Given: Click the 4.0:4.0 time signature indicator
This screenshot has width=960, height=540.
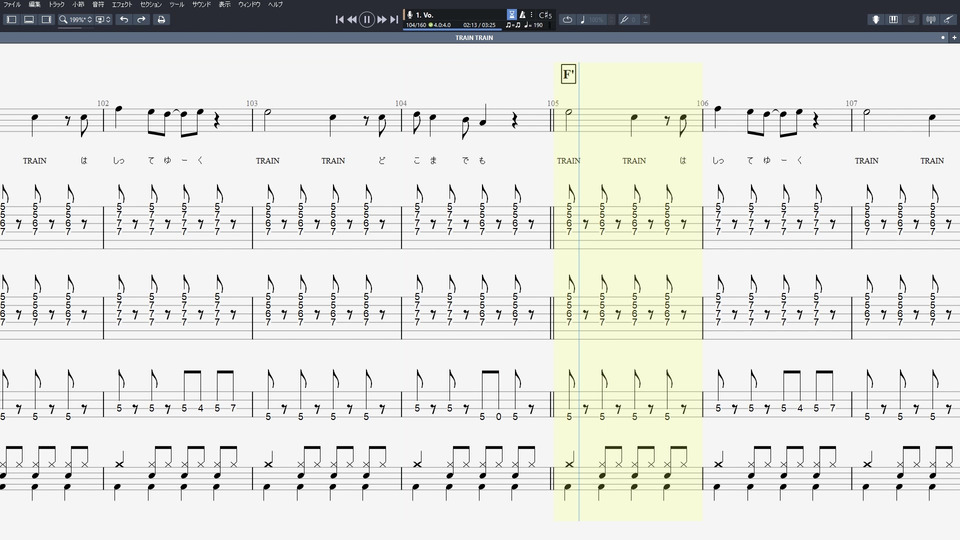Looking at the screenshot, I should pos(440,25).
